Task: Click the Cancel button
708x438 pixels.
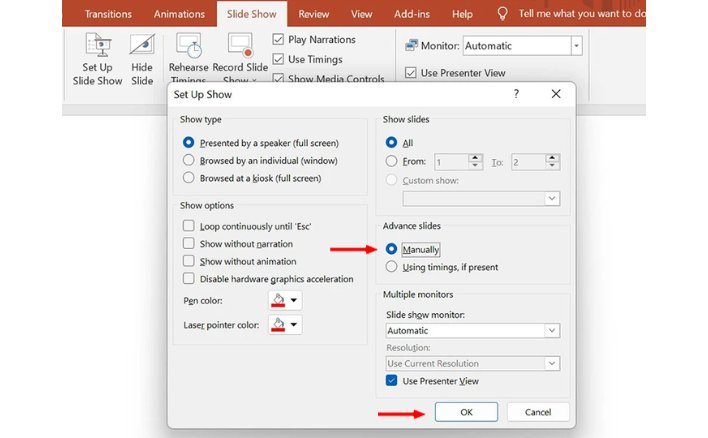Action: (x=538, y=412)
